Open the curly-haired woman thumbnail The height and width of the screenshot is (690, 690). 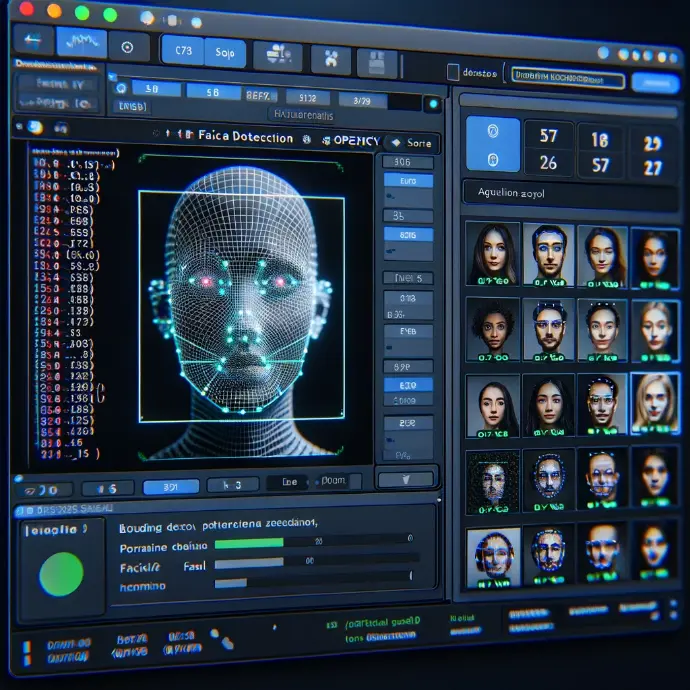(x=493, y=329)
